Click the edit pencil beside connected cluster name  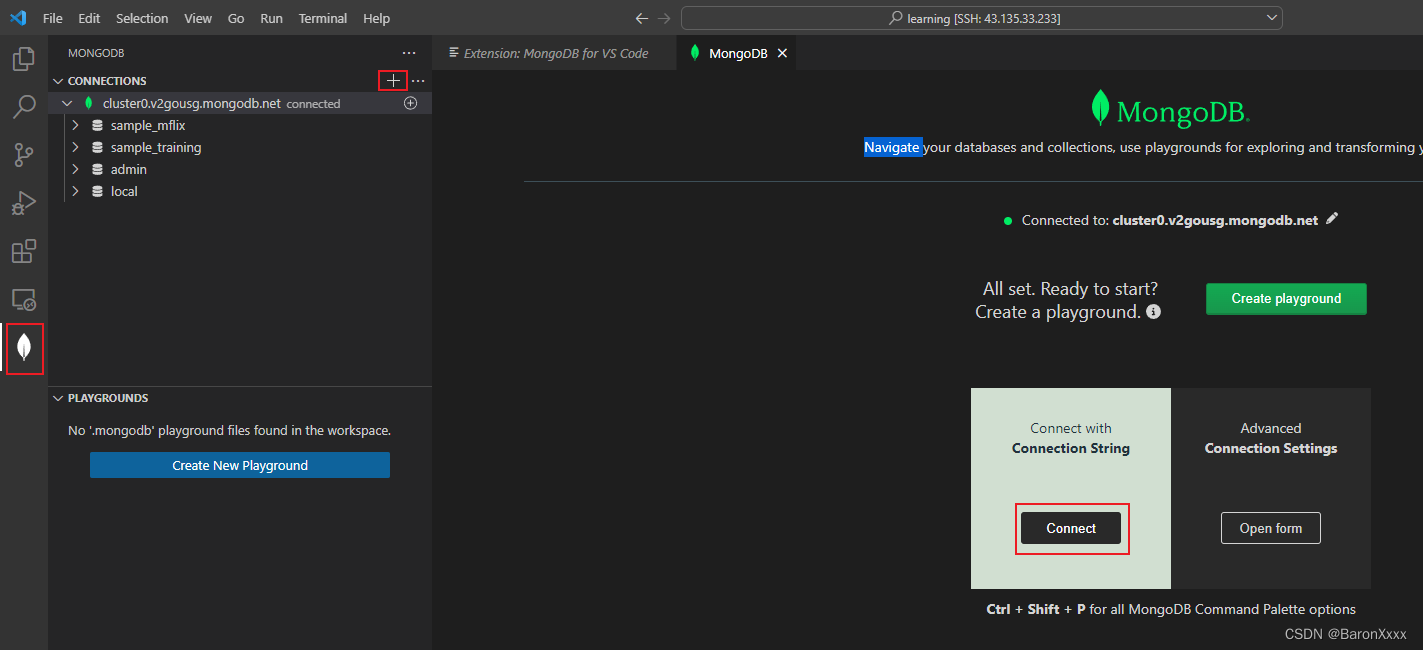tap(1331, 219)
